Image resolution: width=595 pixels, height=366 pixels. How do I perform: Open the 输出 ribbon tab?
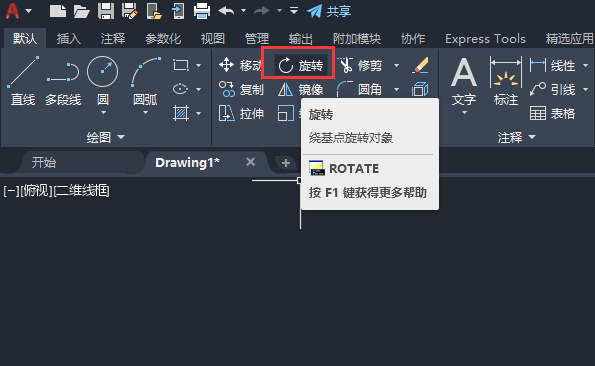tap(301, 38)
